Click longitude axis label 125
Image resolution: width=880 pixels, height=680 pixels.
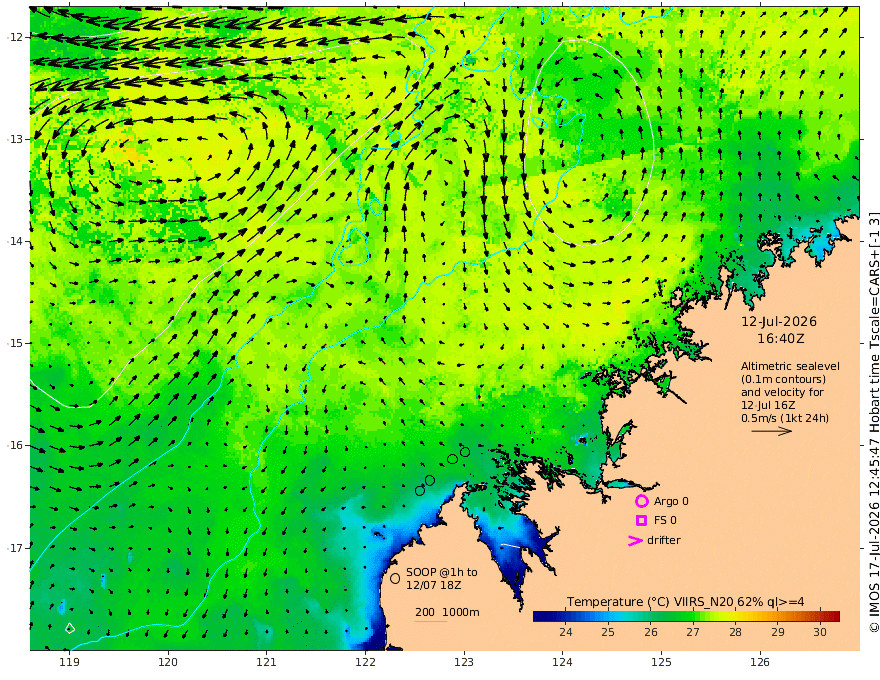[662, 662]
